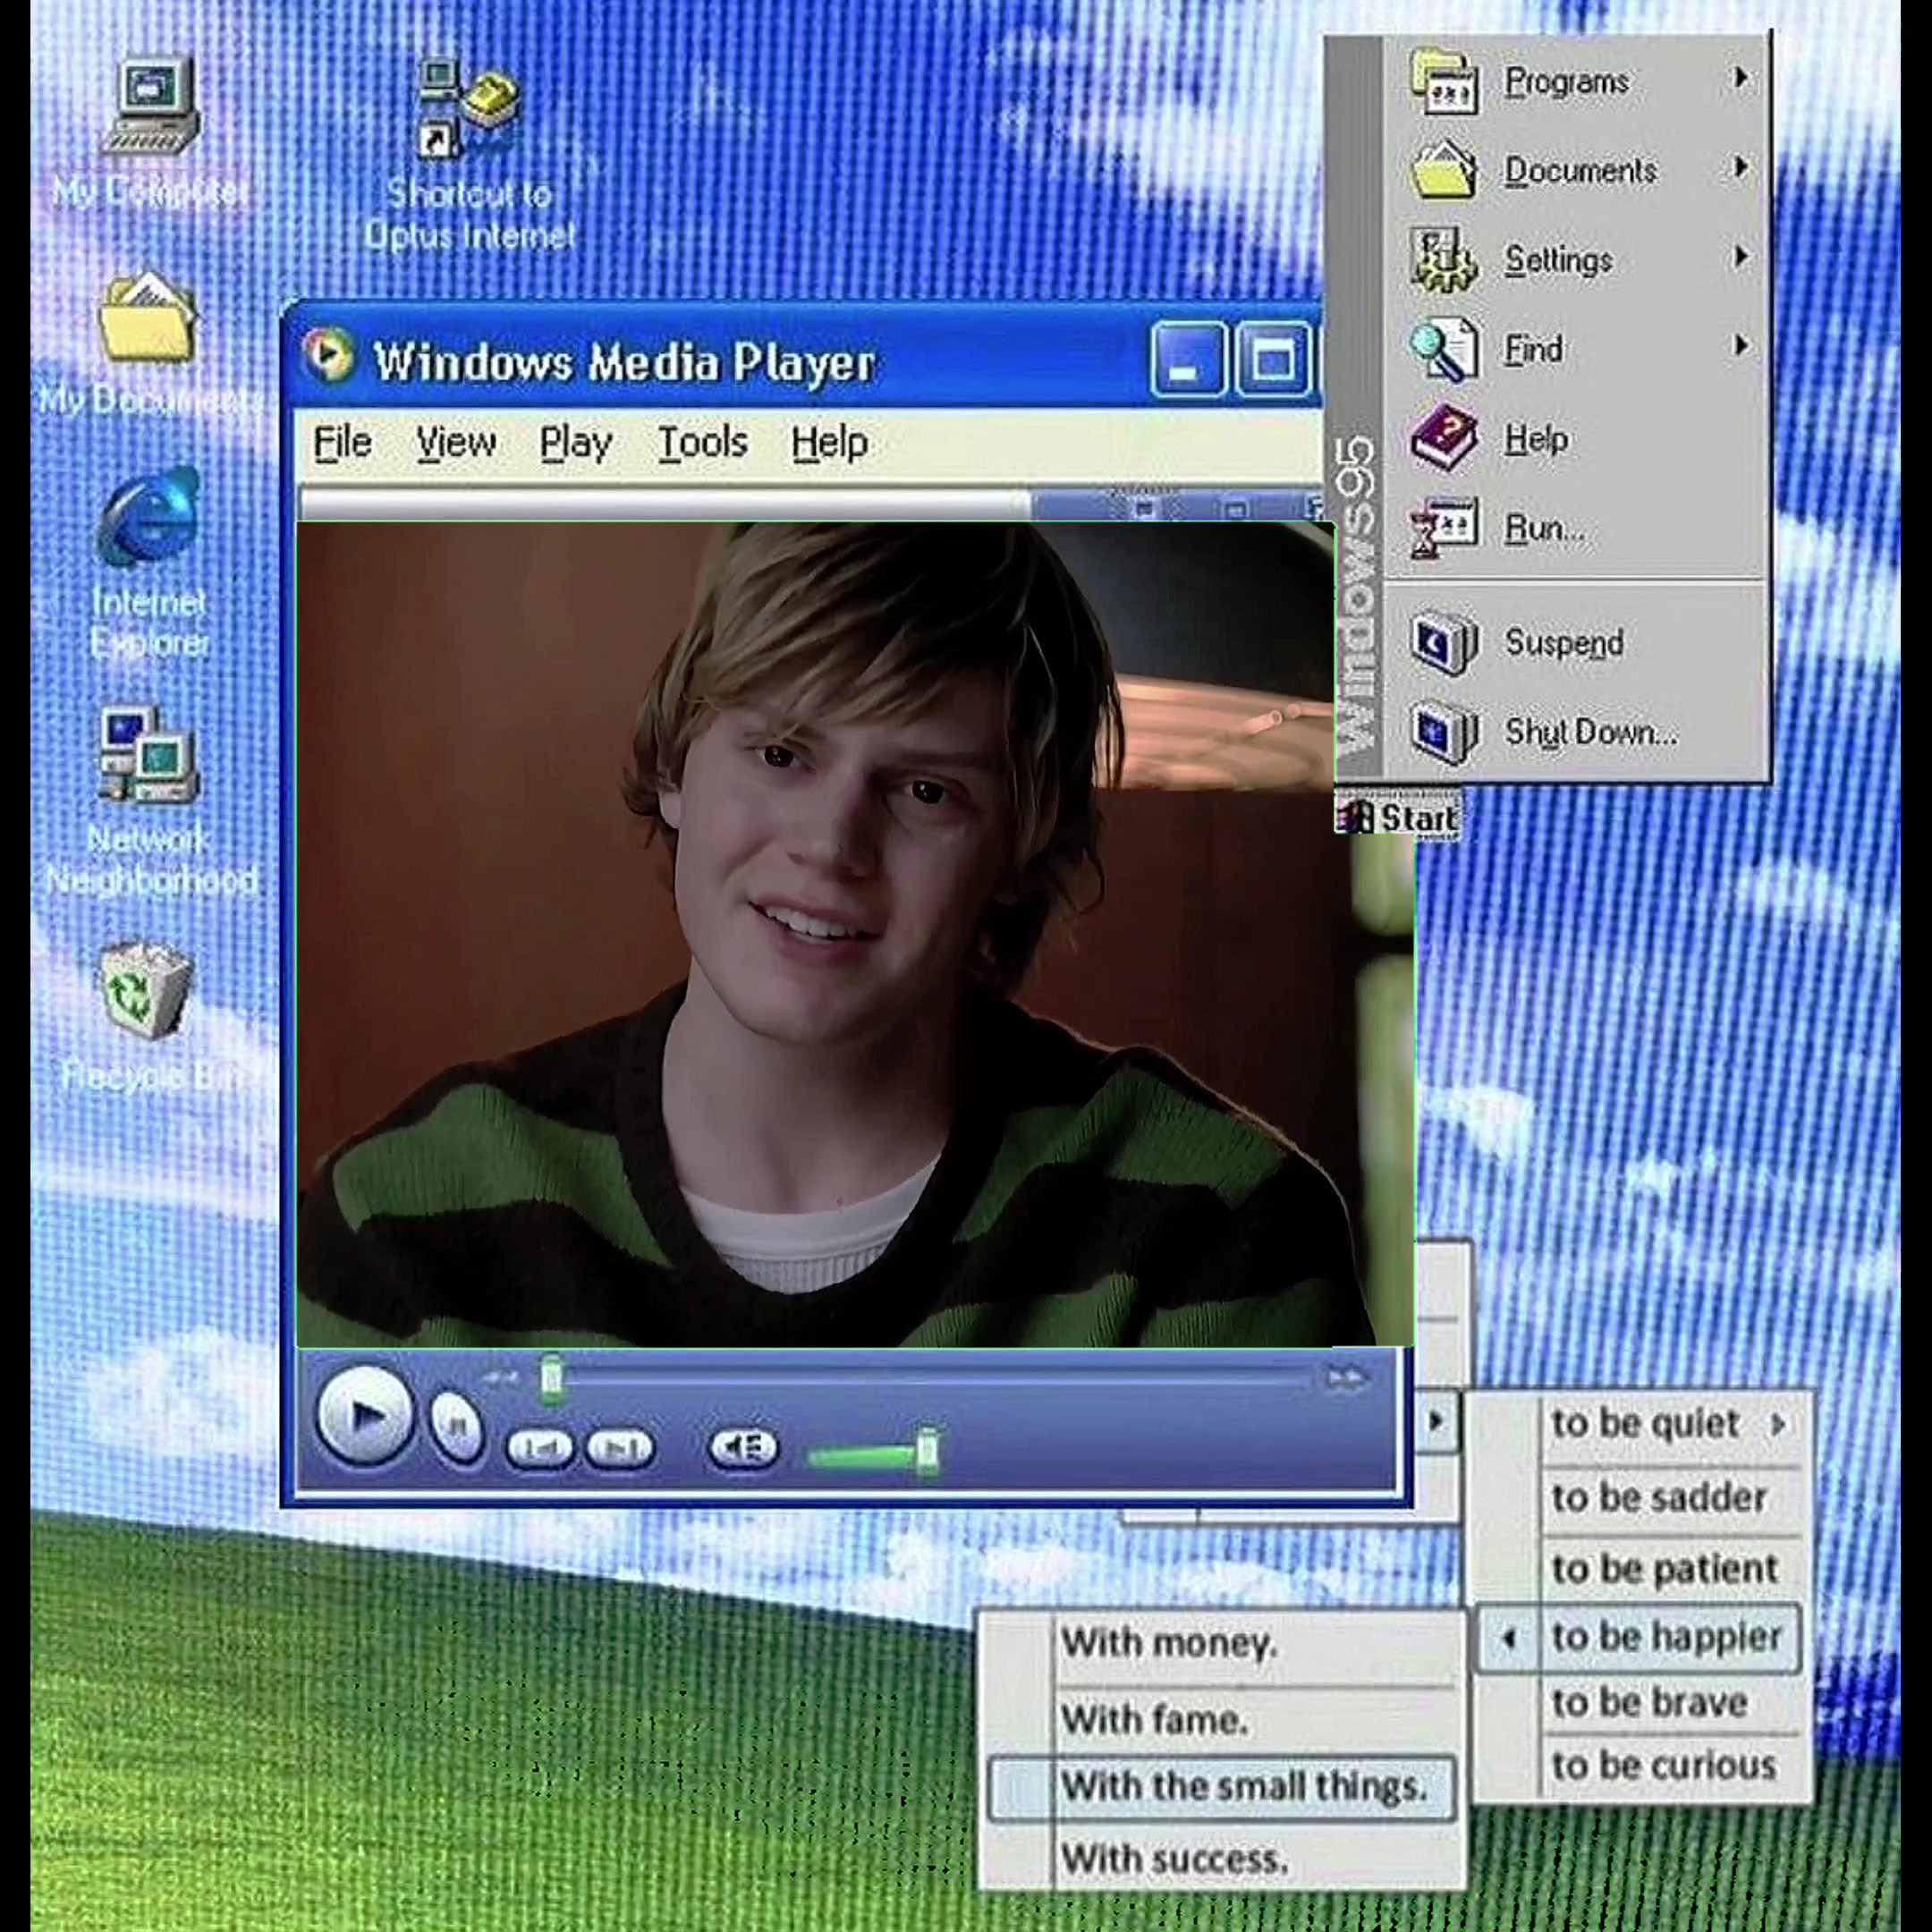Choose Run... in the Start menu
Viewport: 1932px width, 1932px height.
(1545, 528)
